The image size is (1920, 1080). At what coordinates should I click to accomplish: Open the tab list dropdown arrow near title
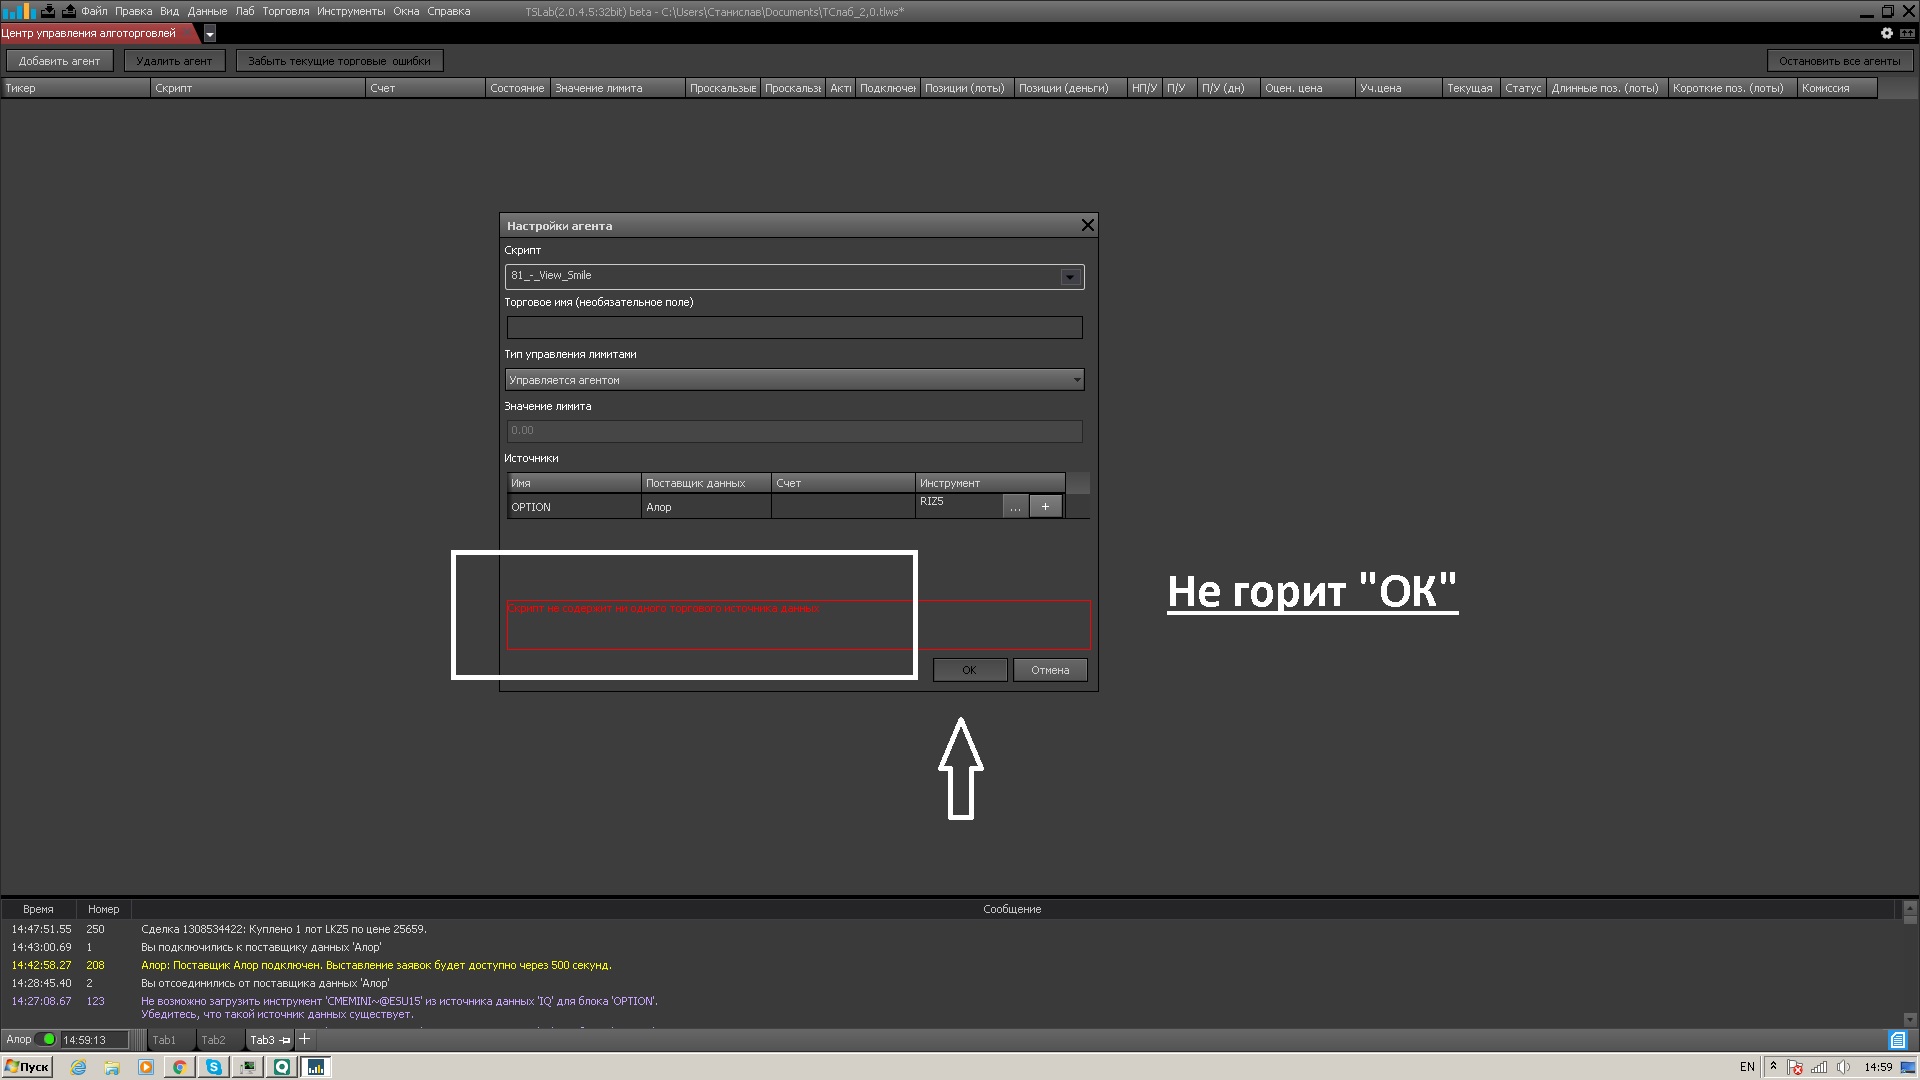tap(209, 34)
